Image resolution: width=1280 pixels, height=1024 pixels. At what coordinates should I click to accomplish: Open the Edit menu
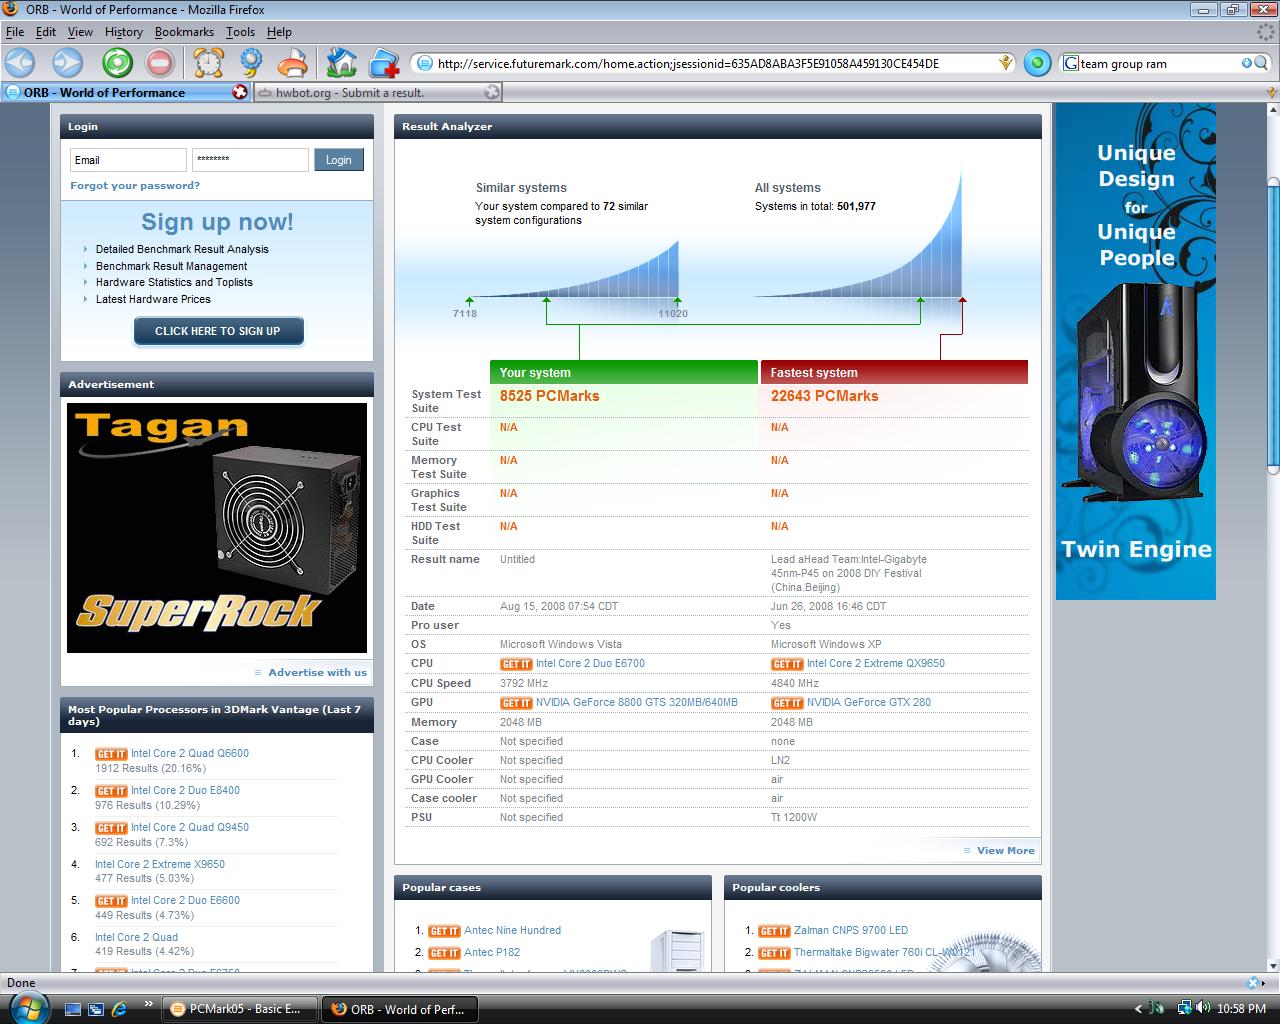[46, 32]
